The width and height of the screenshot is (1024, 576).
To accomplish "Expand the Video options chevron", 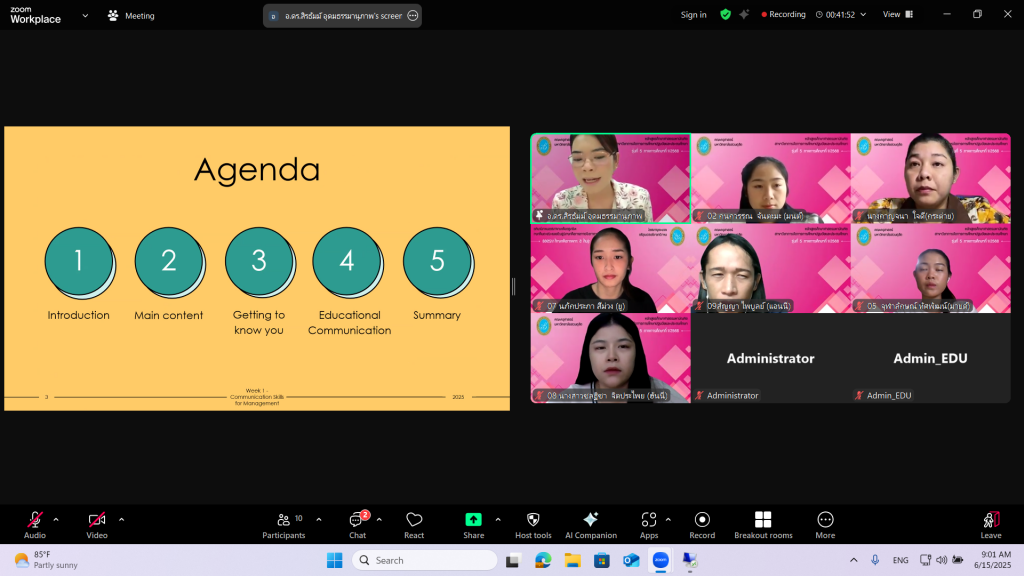I will pyautogui.click(x=122, y=519).
